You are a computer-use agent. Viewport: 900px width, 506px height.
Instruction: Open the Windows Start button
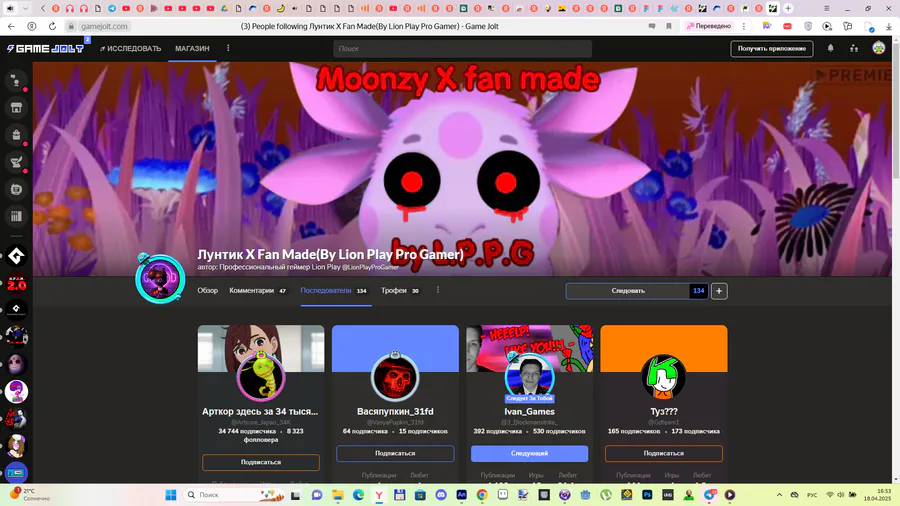170,495
